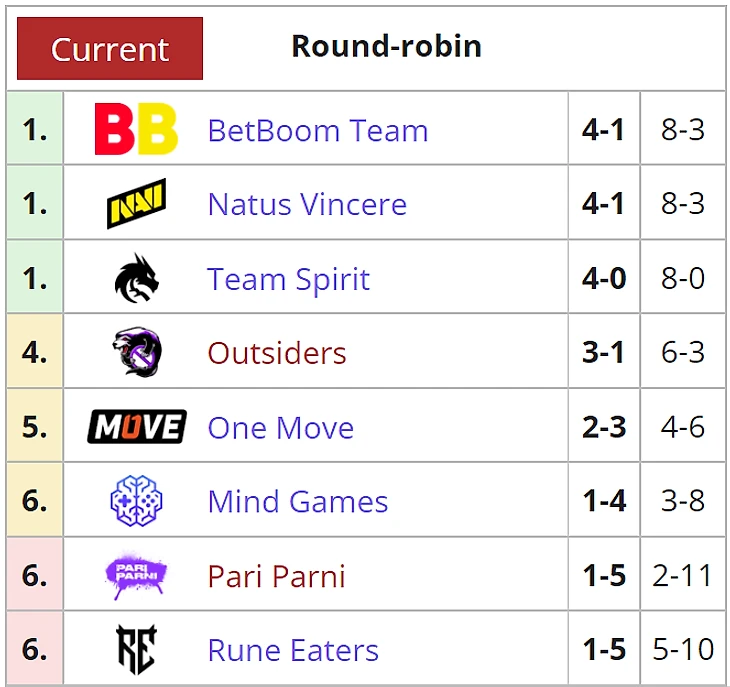Viewport: 730px width, 687px height.
Task: Click the Pari Parni purple logo
Action: click(x=136, y=576)
